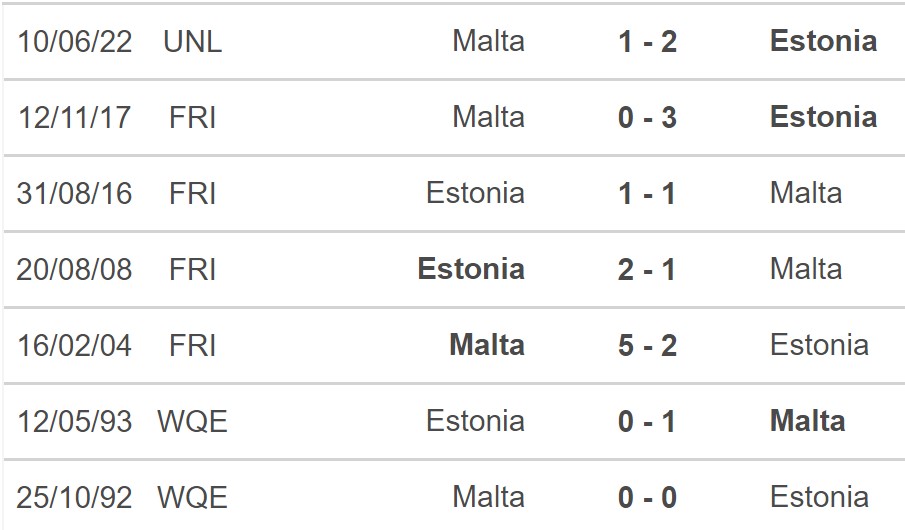Open Malta in the 10/06/22 row
905x530 pixels.
coord(488,41)
